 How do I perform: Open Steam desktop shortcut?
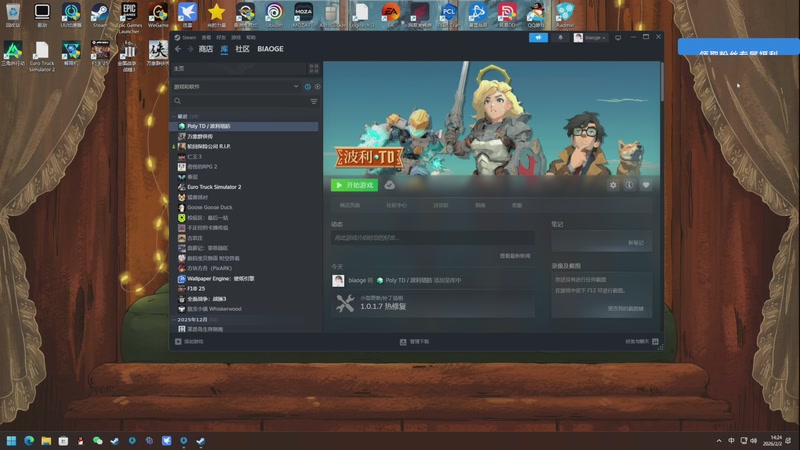(100, 15)
